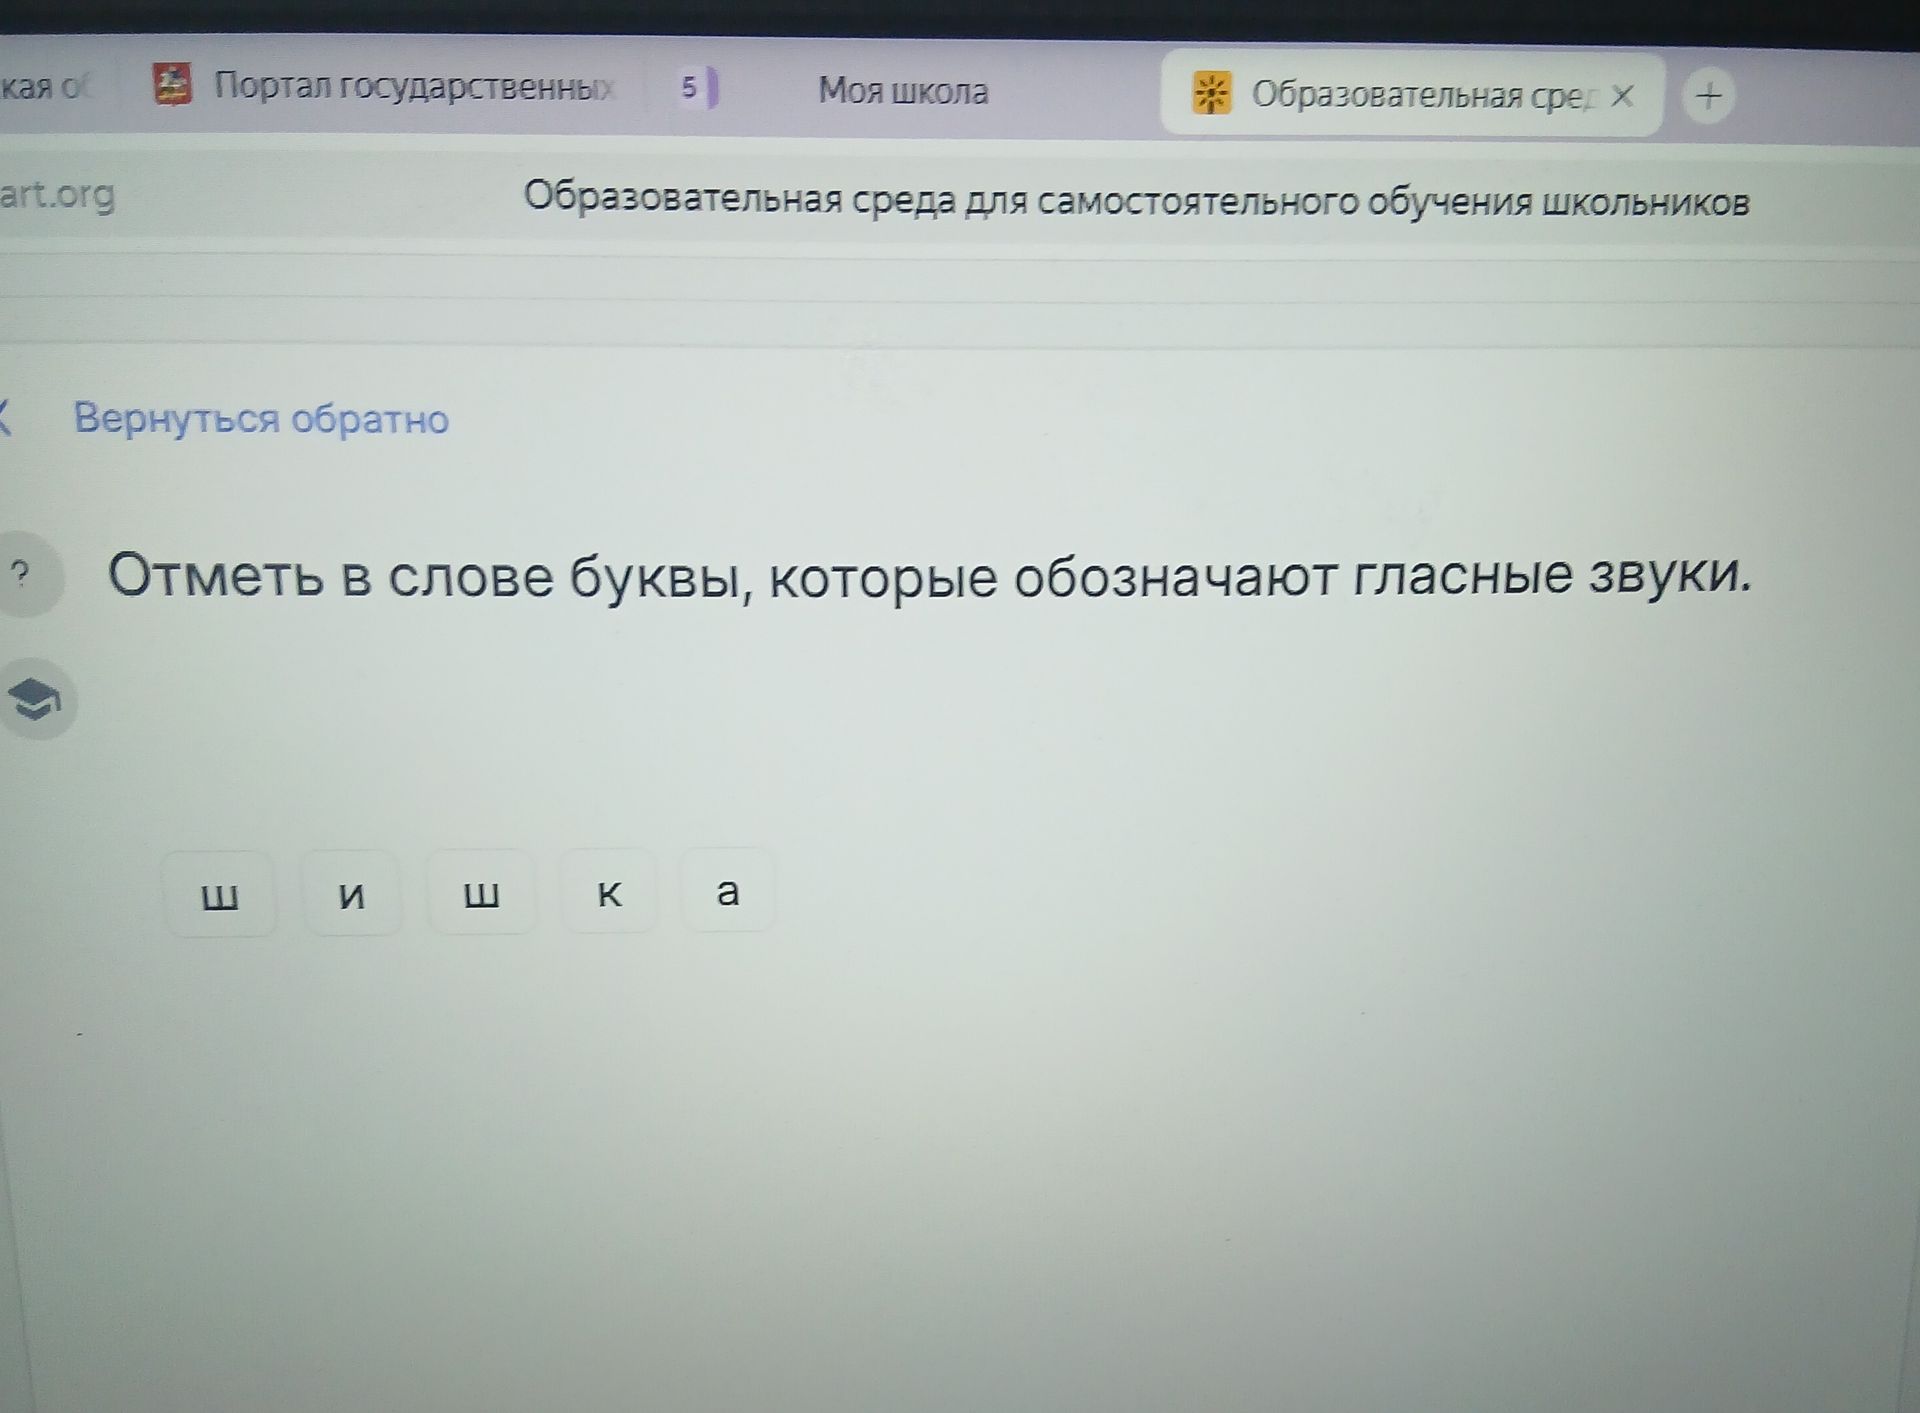Select the letter к tile
Screen dimensions: 1920x1413
[609, 892]
